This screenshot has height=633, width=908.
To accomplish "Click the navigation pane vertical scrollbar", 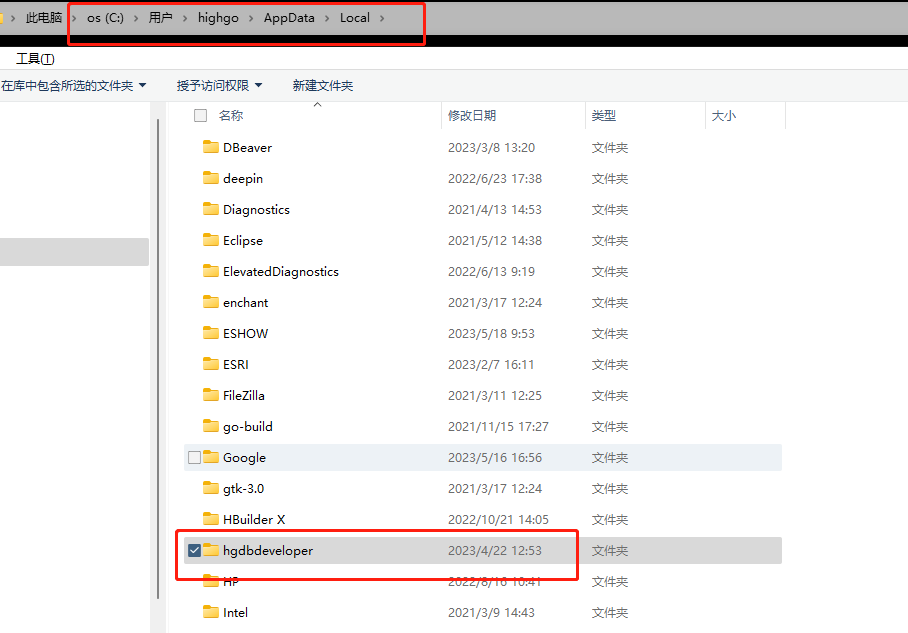I will coord(158,359).
